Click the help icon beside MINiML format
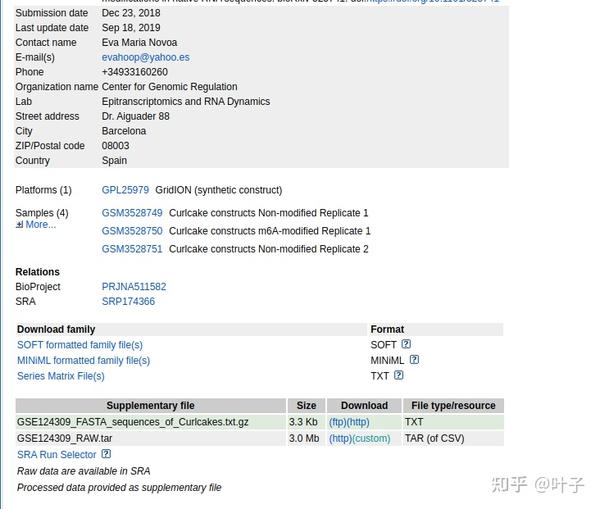Viewport: 600px width, 509px height. point(414,360)
